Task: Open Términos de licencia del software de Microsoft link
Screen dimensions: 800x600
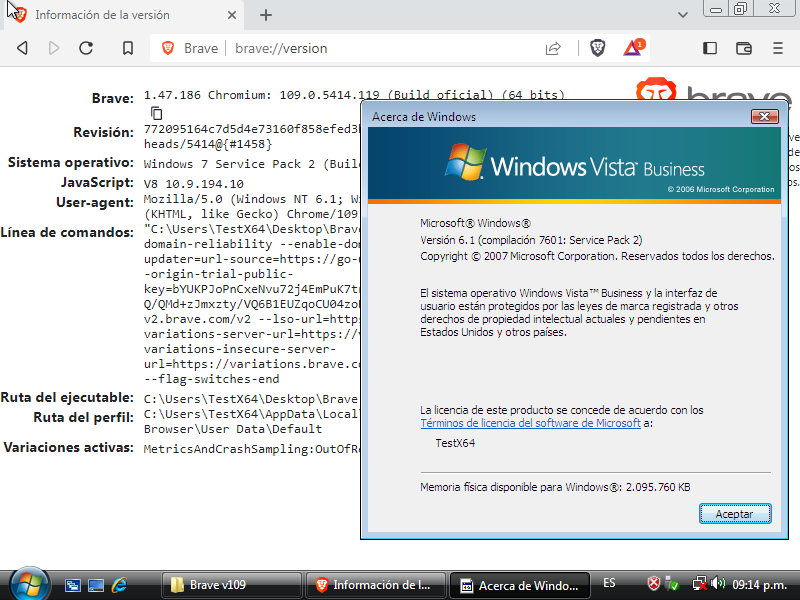Action: pyautogui.click(x=530, y=423)
